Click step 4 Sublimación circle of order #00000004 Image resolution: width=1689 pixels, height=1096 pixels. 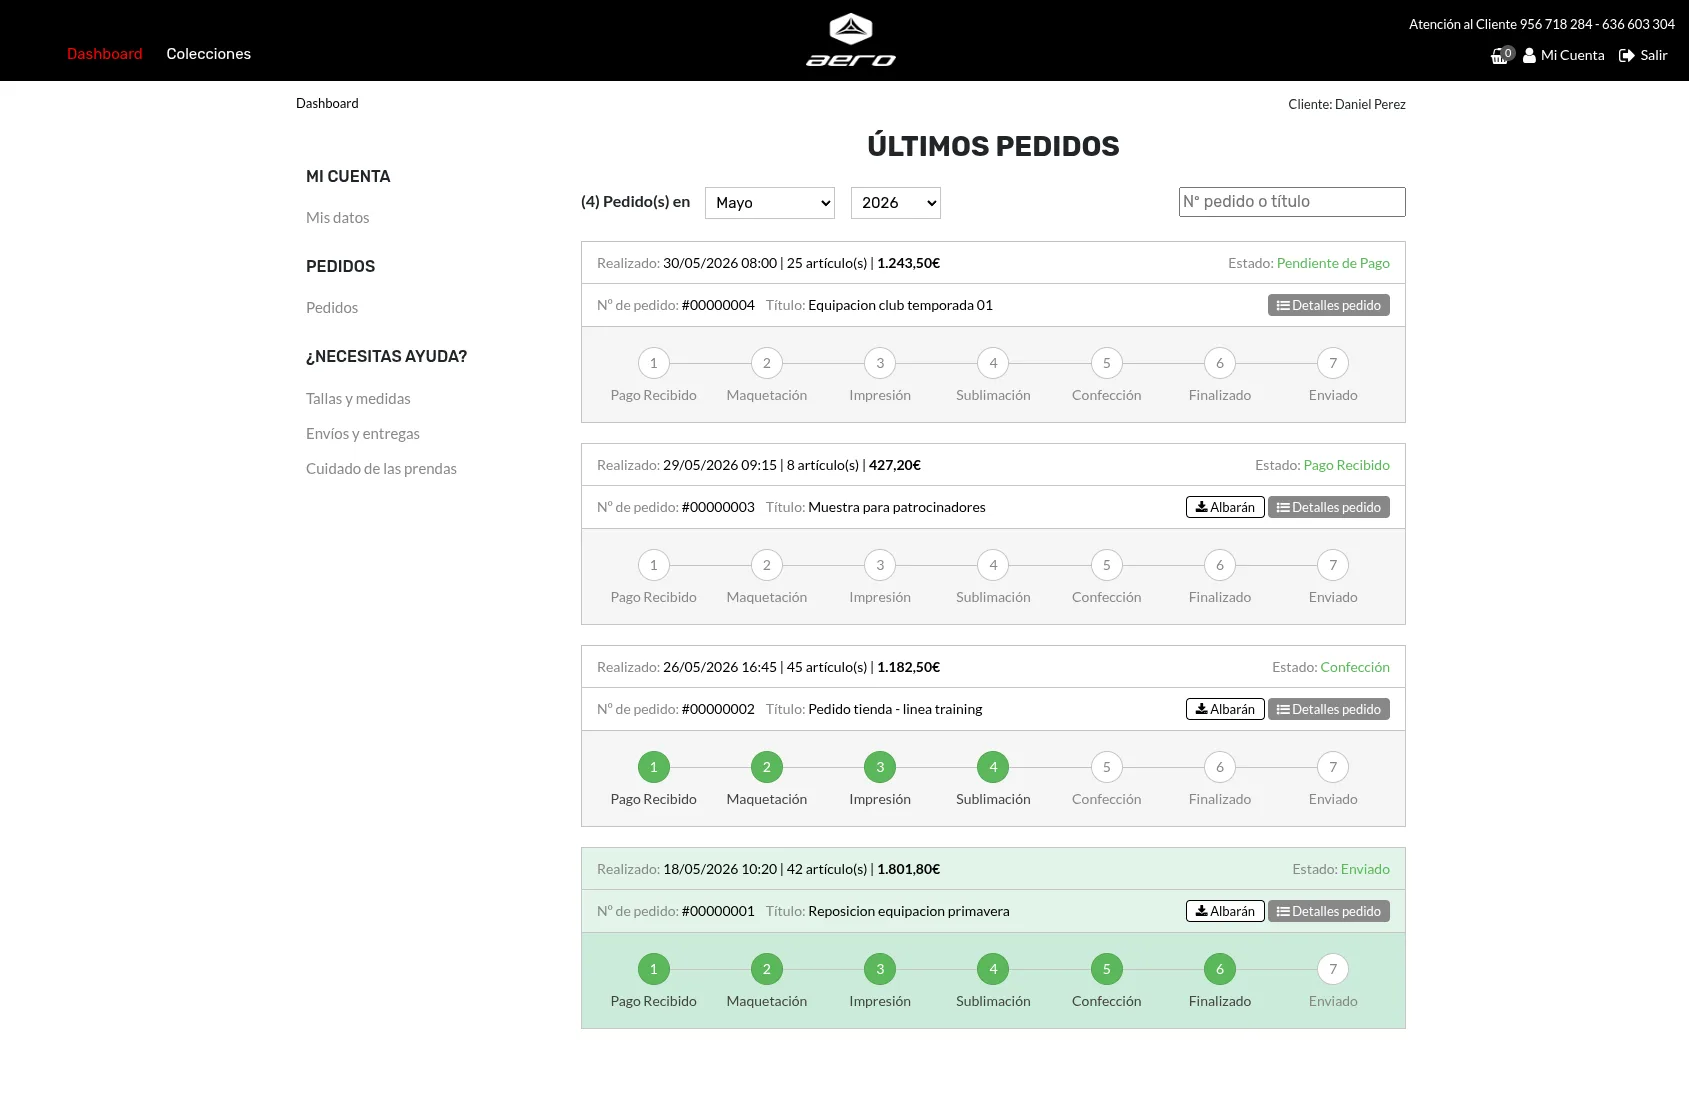pyautogui.click(x=993, y=363)
